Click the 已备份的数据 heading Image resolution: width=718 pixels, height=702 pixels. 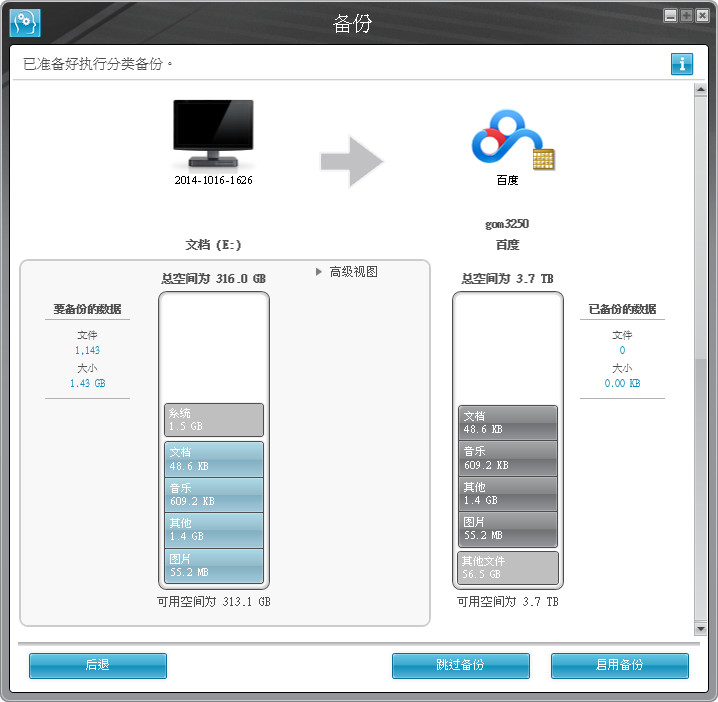pyautogui.click(x=622, y=309)
